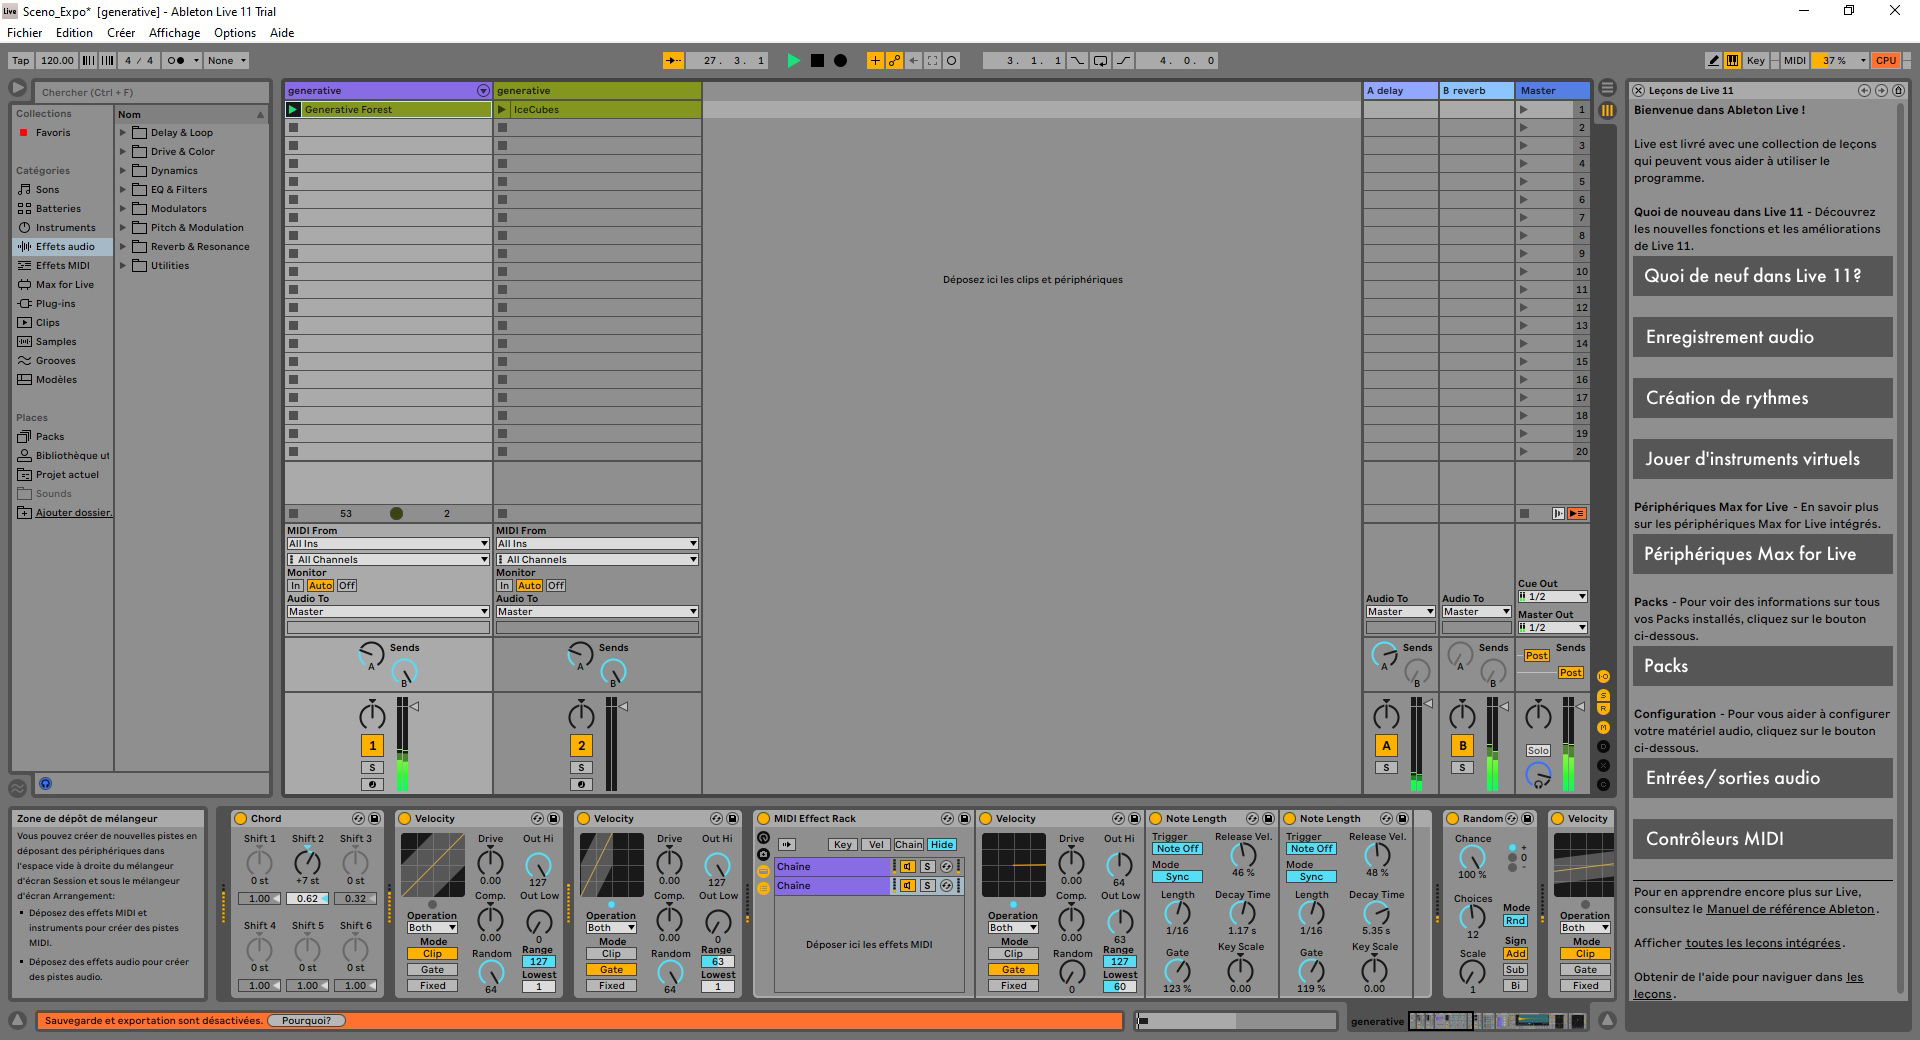This screenshot has width=1920, height=1040.
Task: Open the Affichage menu
Action: 174,33
